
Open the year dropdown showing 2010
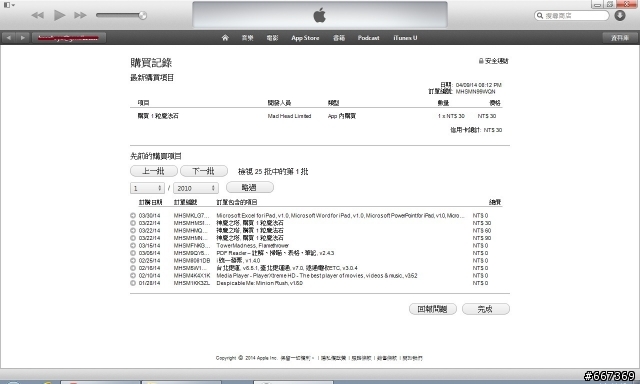196,188
